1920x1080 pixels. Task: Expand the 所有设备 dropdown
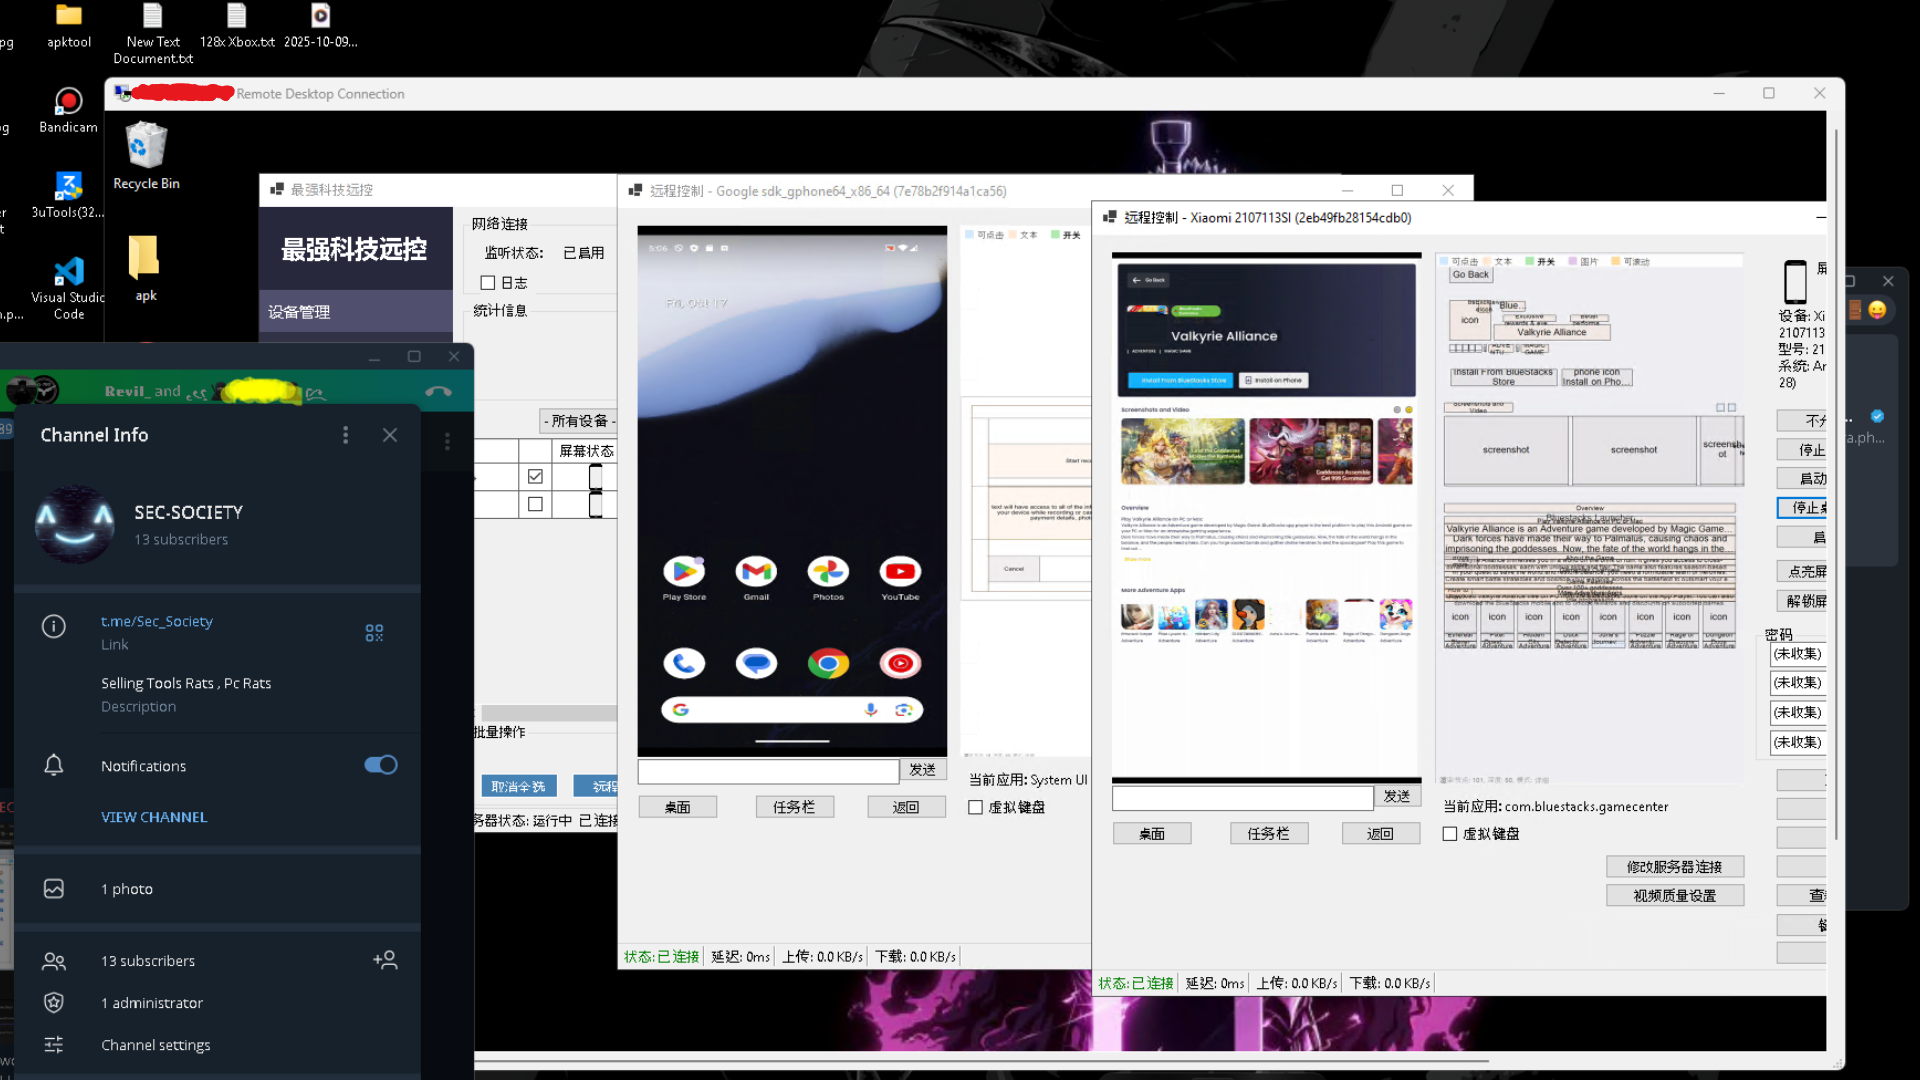[x=579, y=421]
